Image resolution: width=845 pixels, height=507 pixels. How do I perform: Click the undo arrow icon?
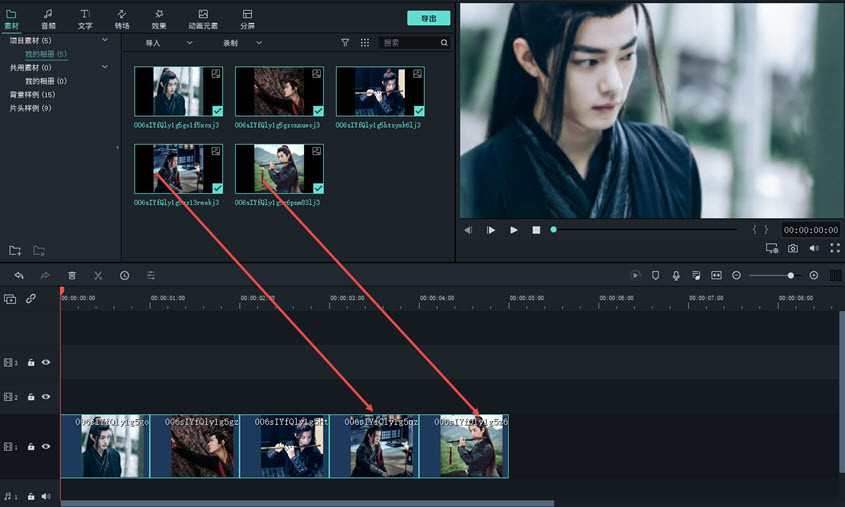pyautogui.click(x=19, y=275)
